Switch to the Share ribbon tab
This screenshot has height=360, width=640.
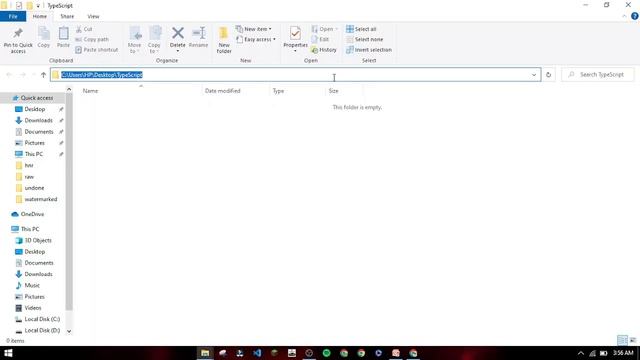67,16
